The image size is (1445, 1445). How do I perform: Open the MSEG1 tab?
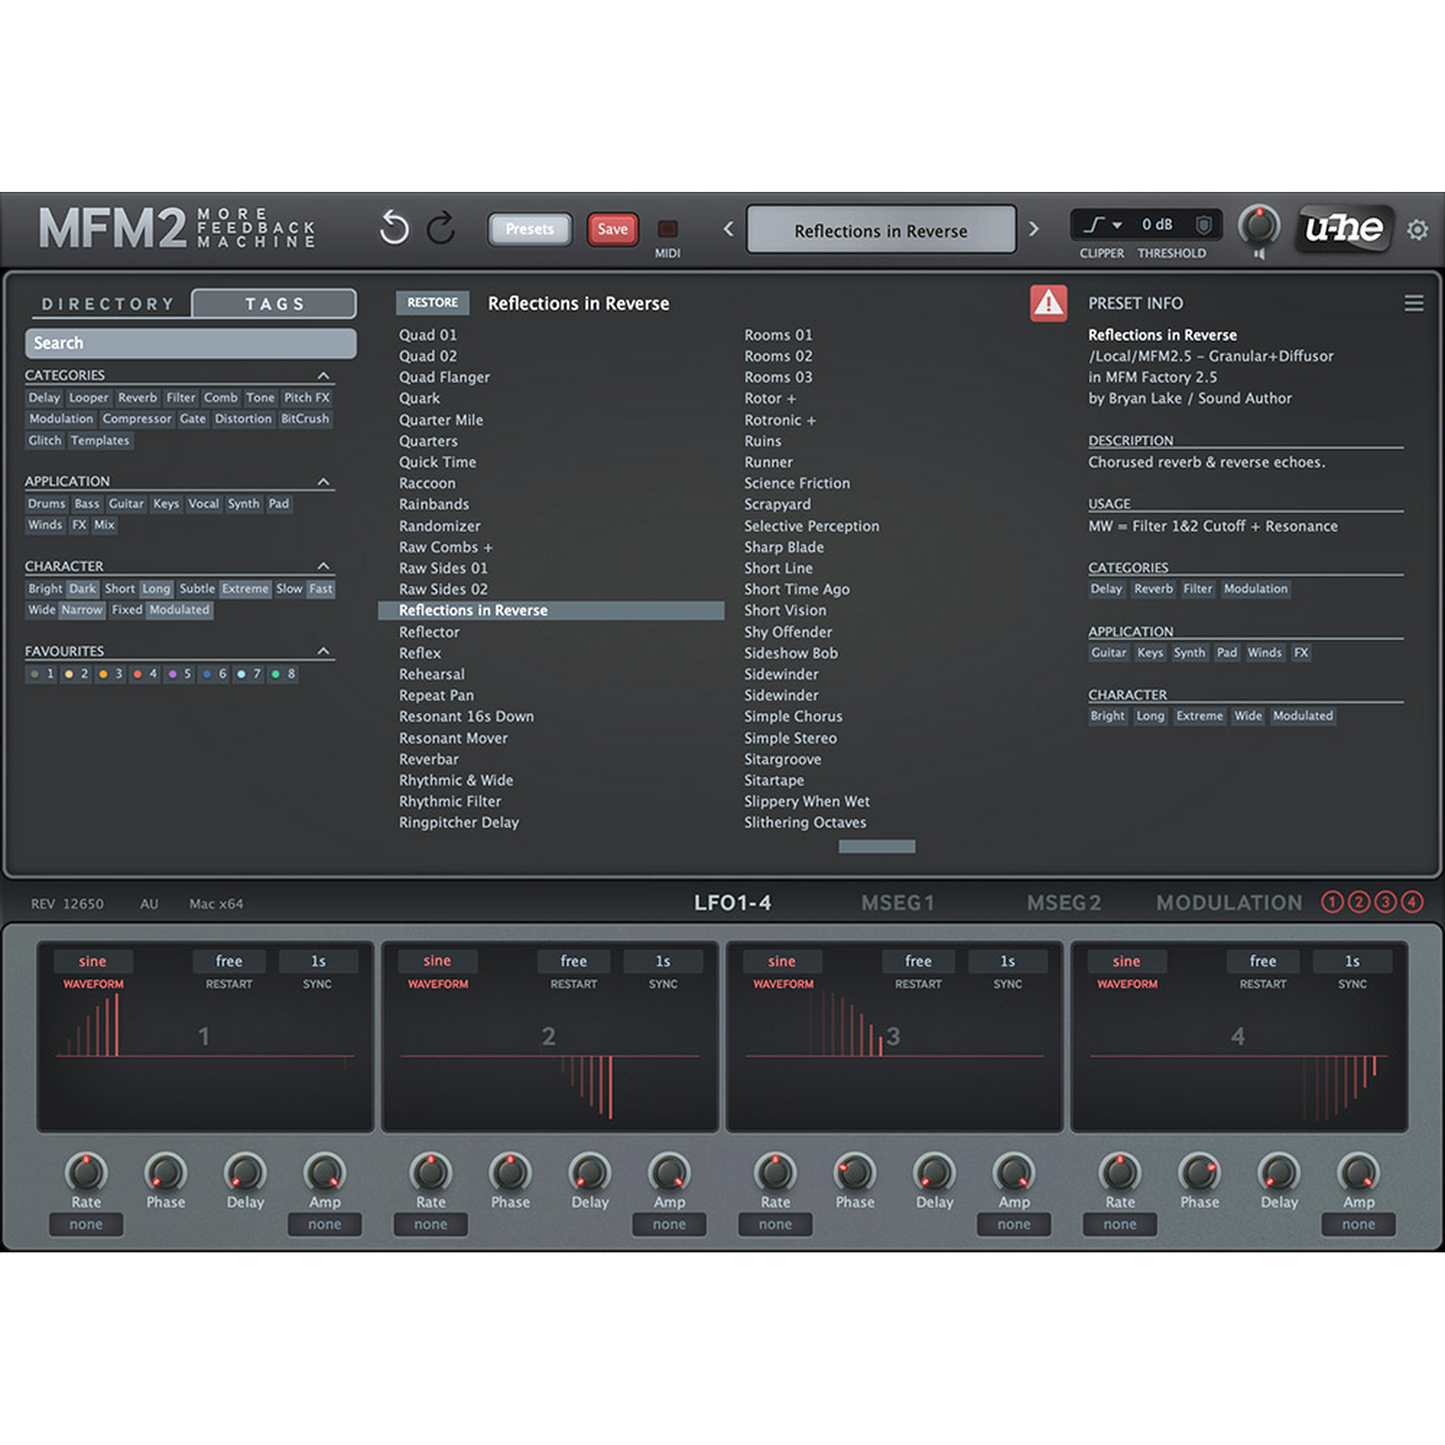(897, 903)
